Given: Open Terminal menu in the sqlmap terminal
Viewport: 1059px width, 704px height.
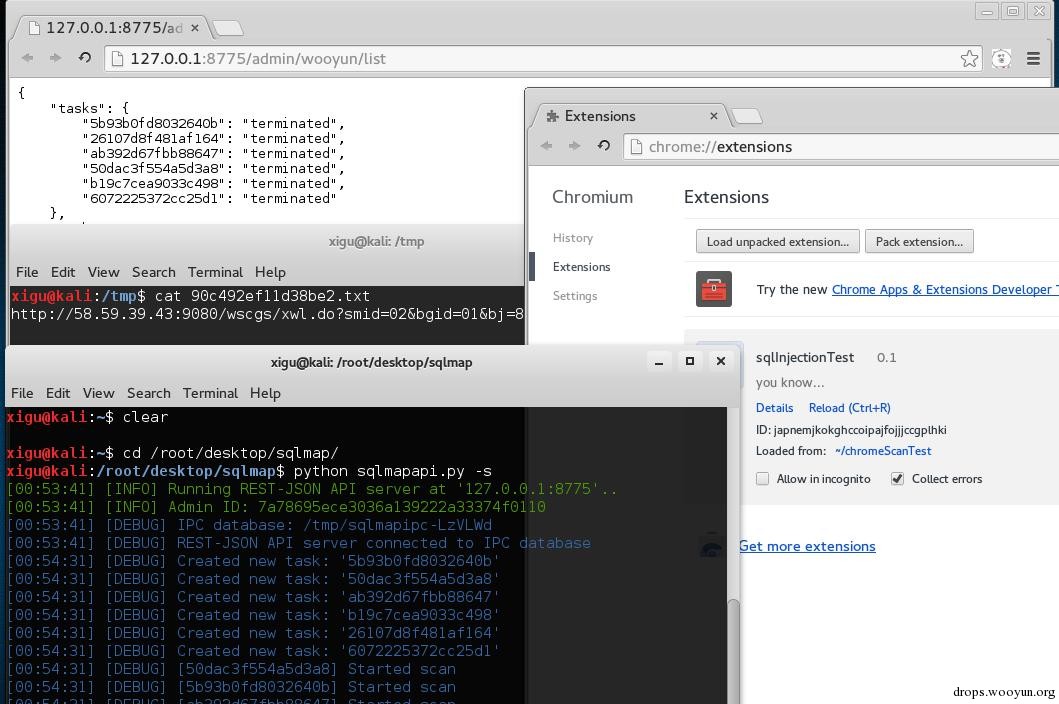Looking at the screenshot, I should coord(210,393).
